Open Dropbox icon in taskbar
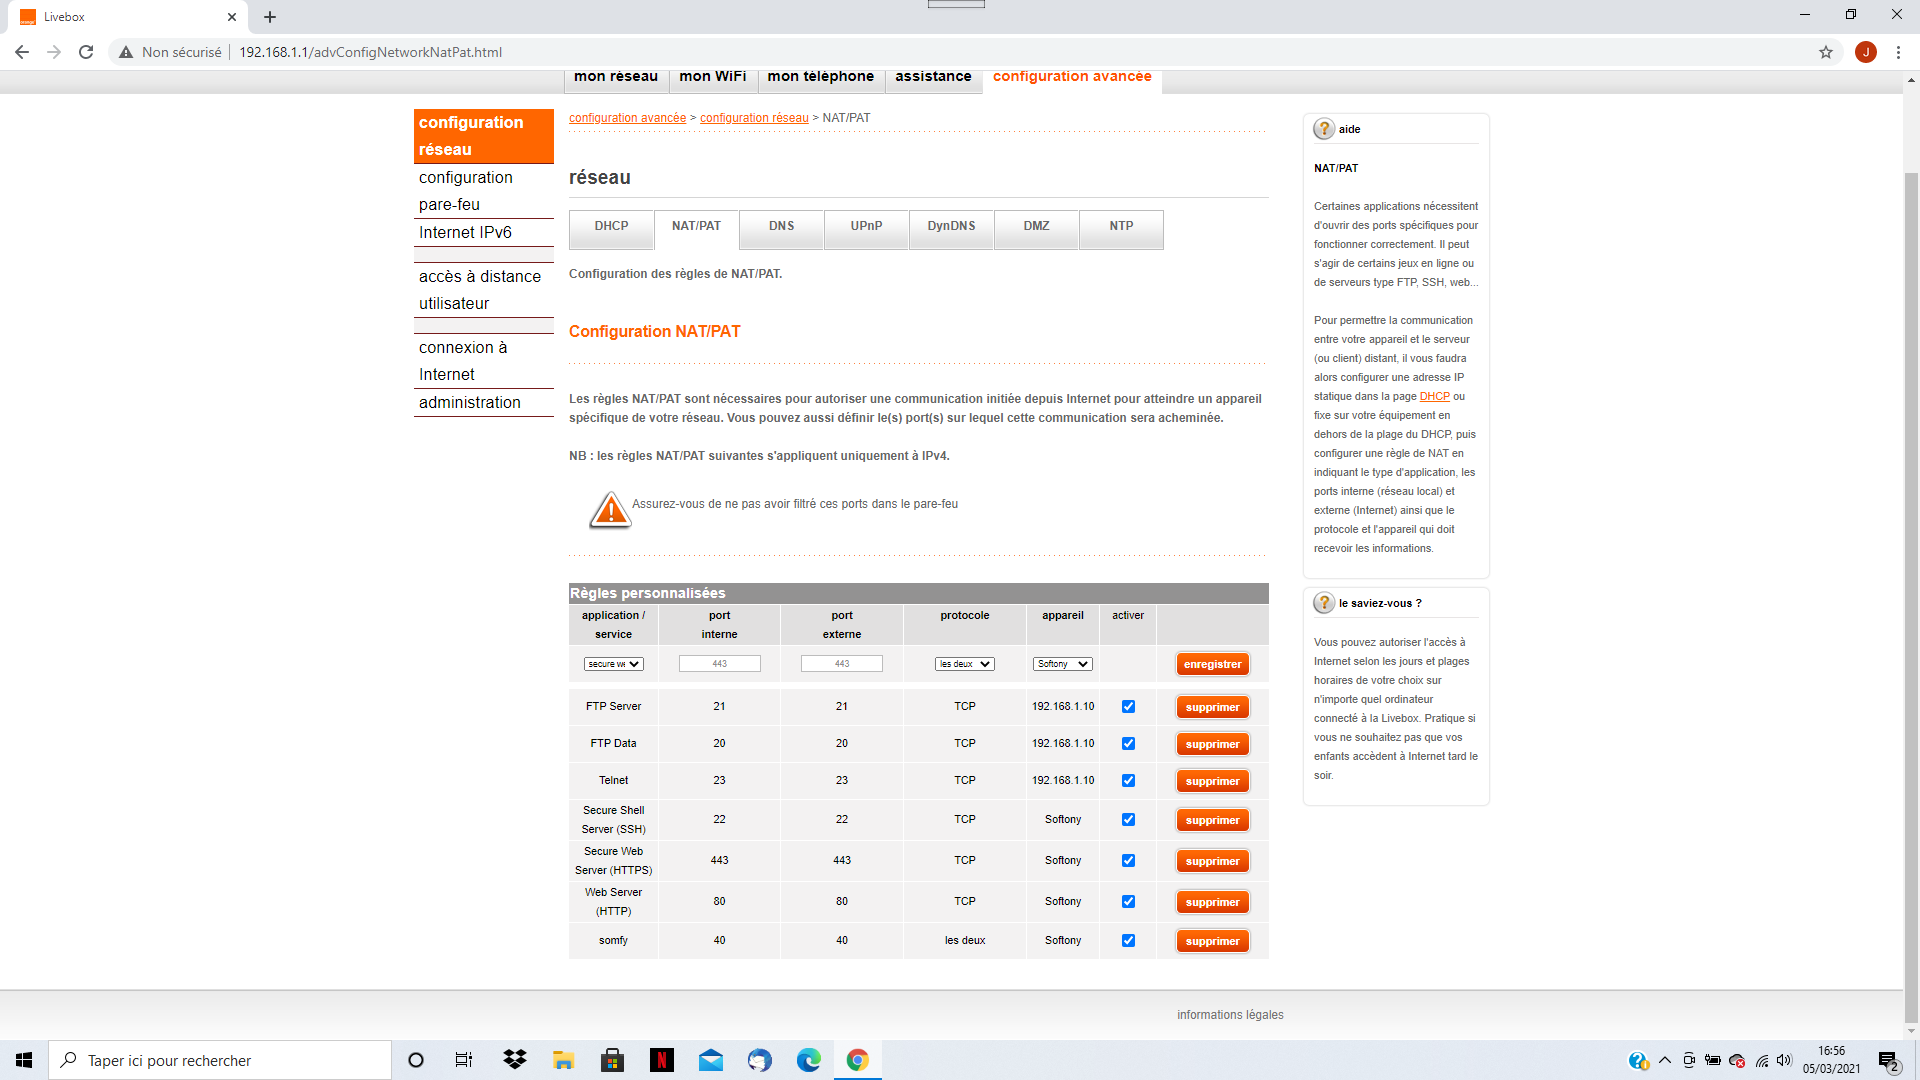The width and height of the screenshot is (1920, 1080). coord(515,1060)
